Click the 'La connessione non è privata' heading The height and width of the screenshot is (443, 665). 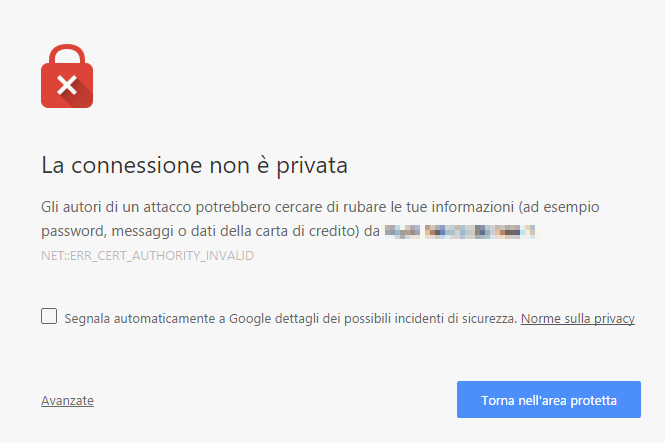click(x=194, y=165)
